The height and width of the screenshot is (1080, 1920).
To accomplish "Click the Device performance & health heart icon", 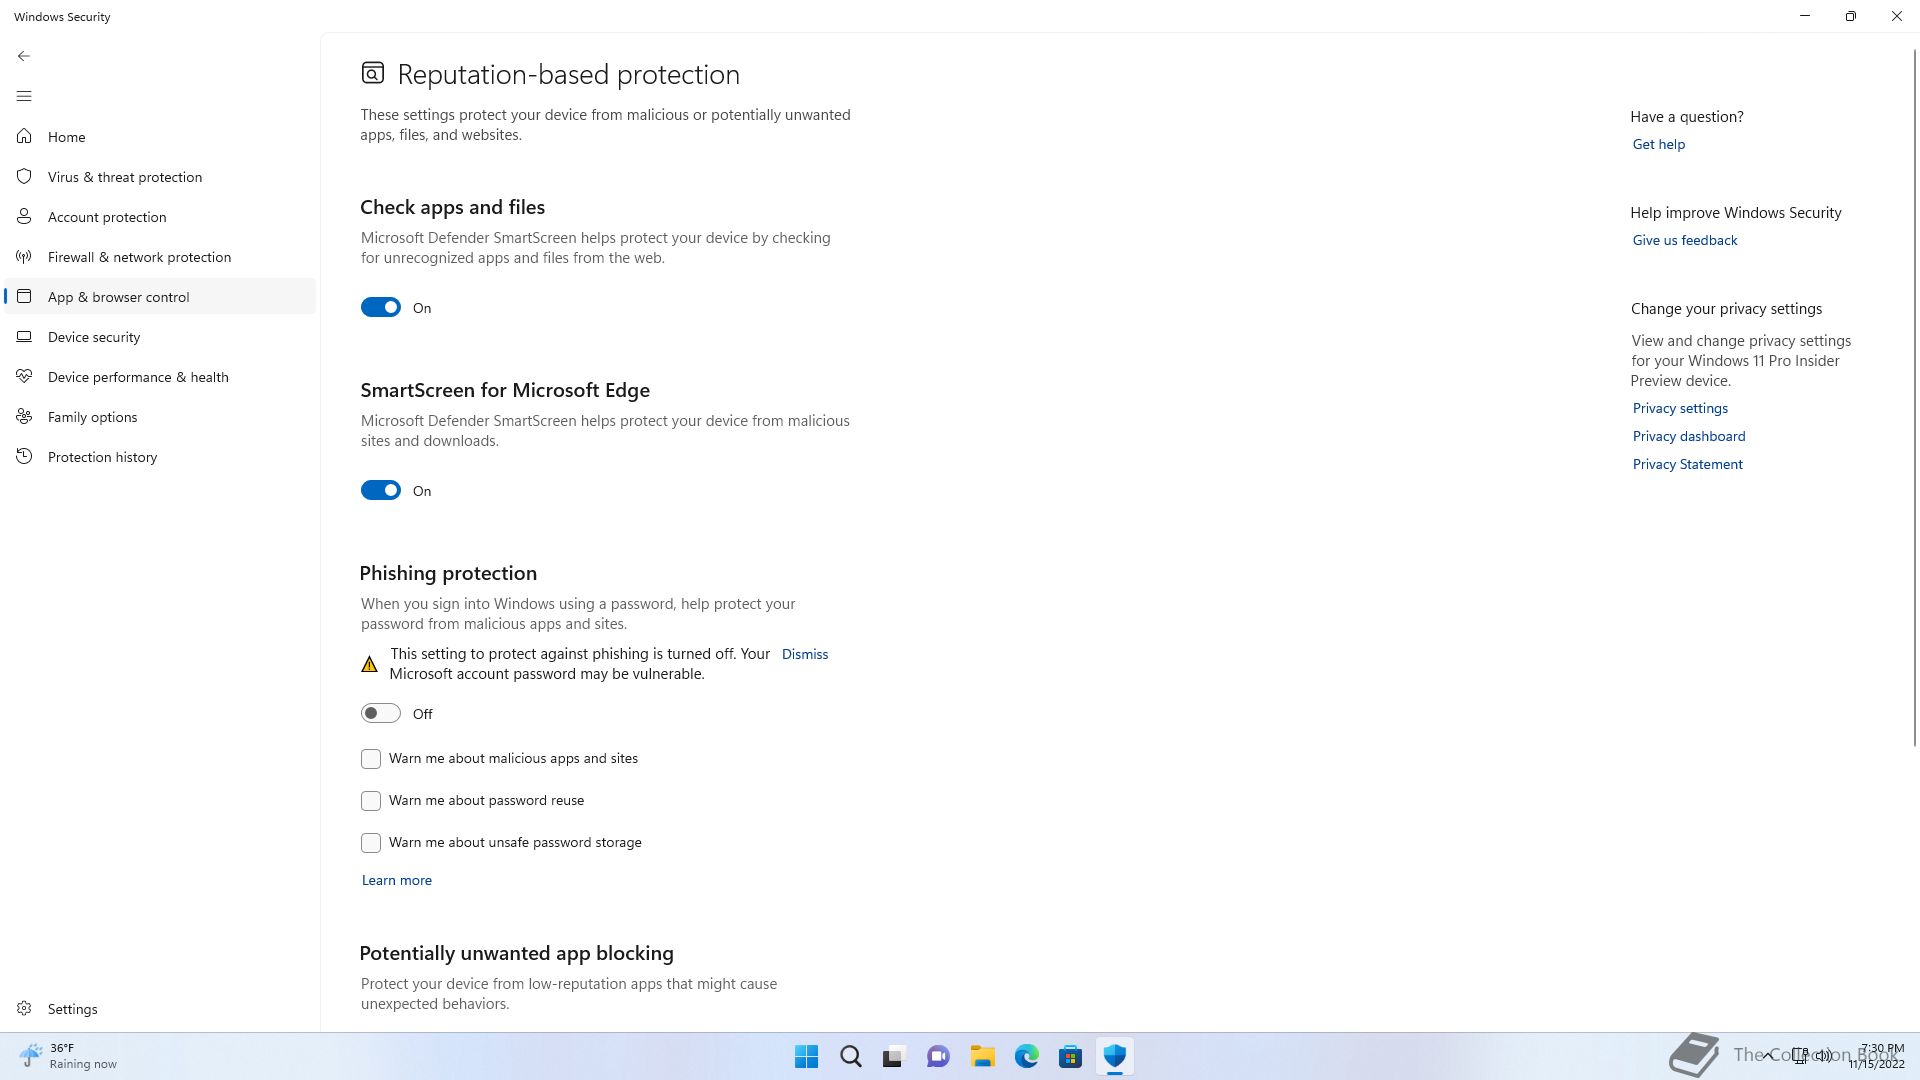I will pos(24,376).
